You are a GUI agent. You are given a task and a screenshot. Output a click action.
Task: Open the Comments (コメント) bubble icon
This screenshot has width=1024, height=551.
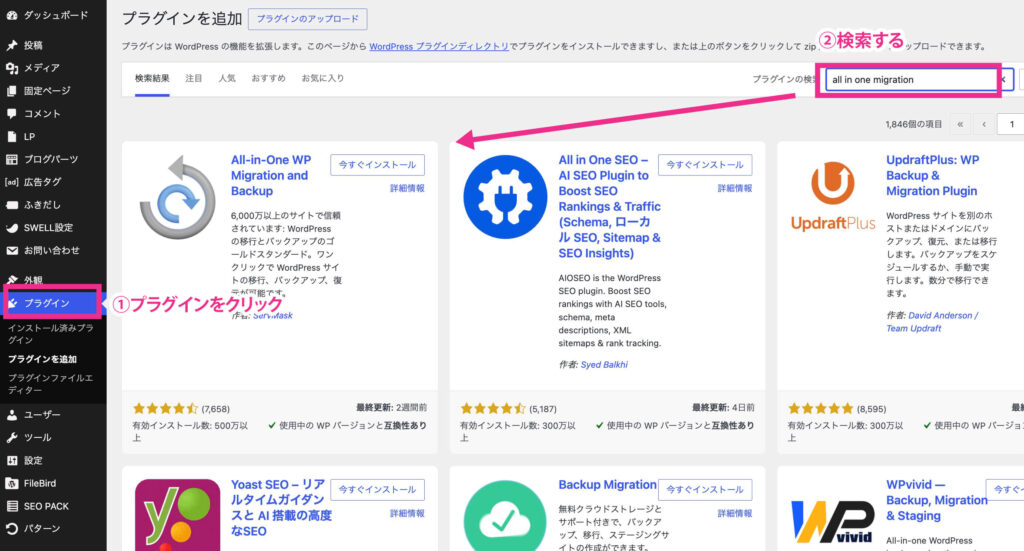tap(12, 114)
